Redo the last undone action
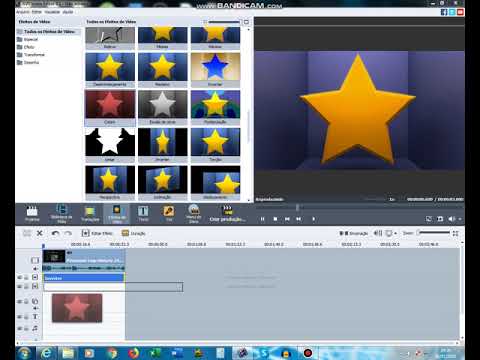This screenshot has width=480, height=360. point(68,233)
